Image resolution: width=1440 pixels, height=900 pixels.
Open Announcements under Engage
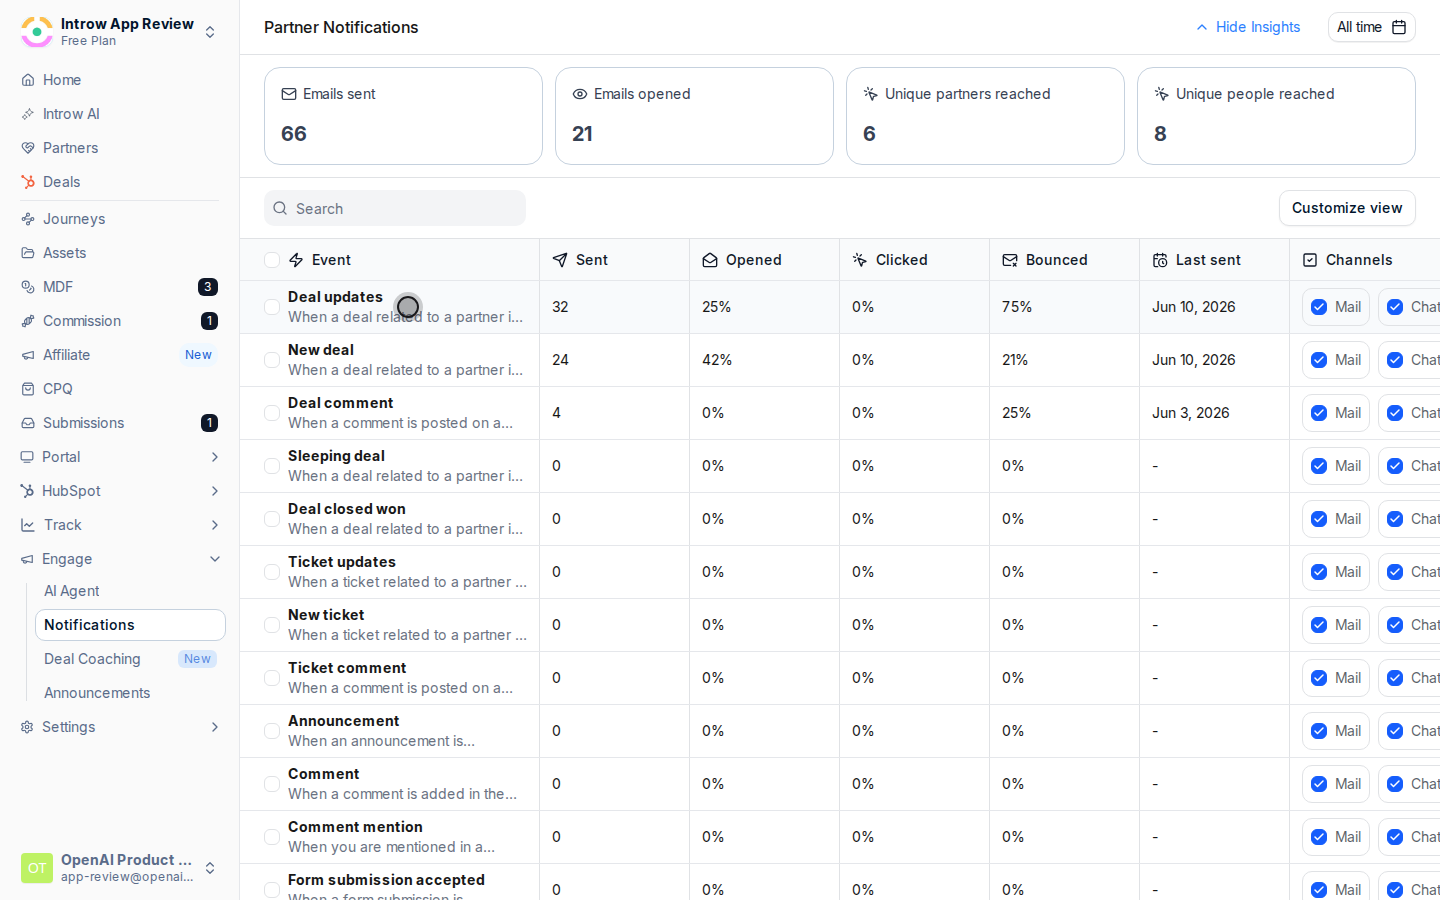pos(97,693)
